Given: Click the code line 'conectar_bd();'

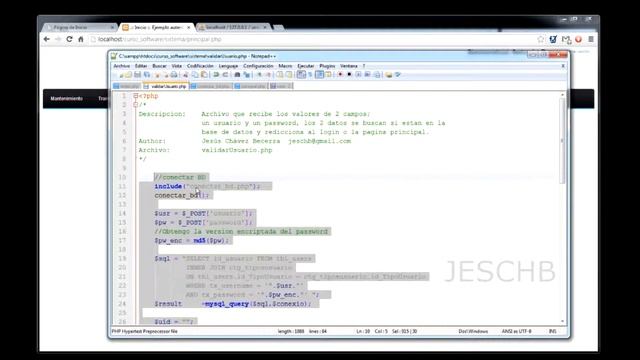Looking at the screenshot, I should pos(182,195).
